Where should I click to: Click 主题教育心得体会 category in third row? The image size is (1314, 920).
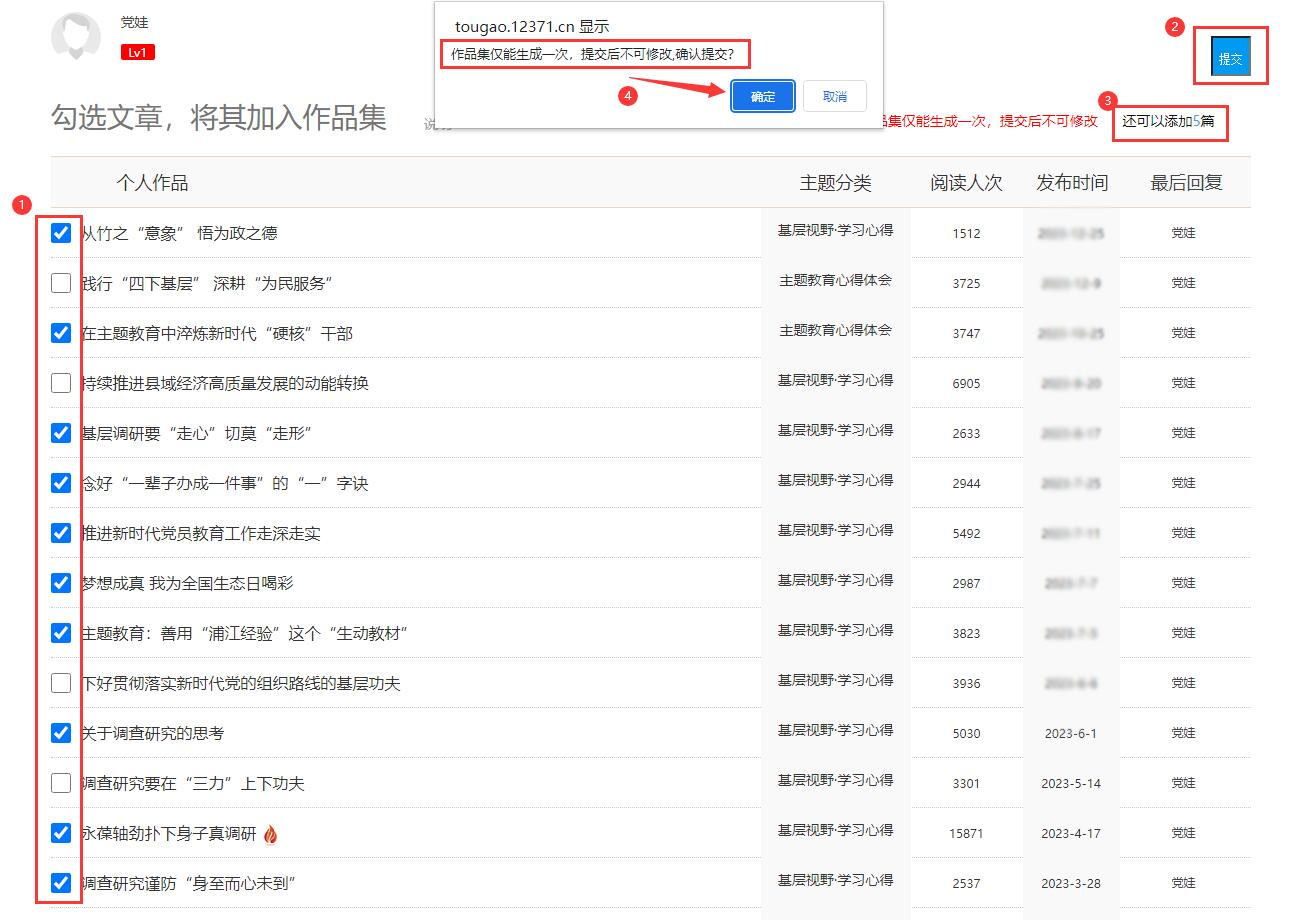click(835, 330)
